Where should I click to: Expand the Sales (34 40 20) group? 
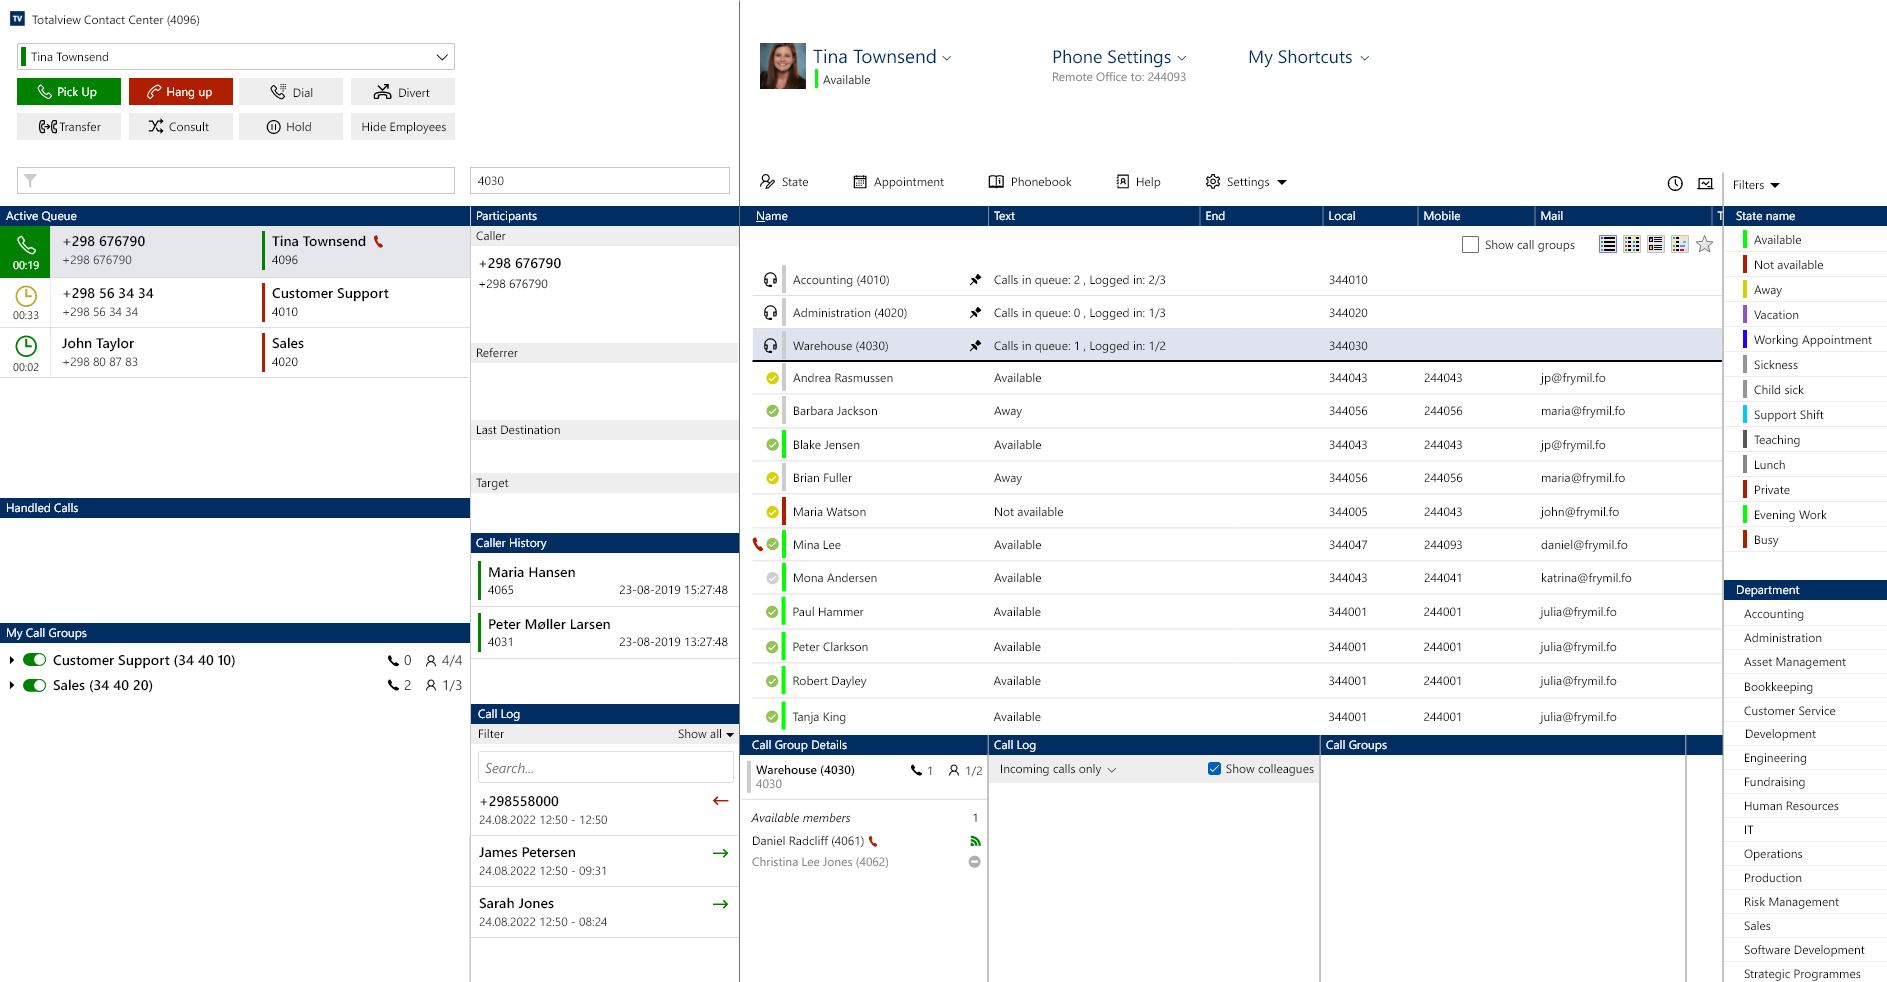click(x=11, y=685)
